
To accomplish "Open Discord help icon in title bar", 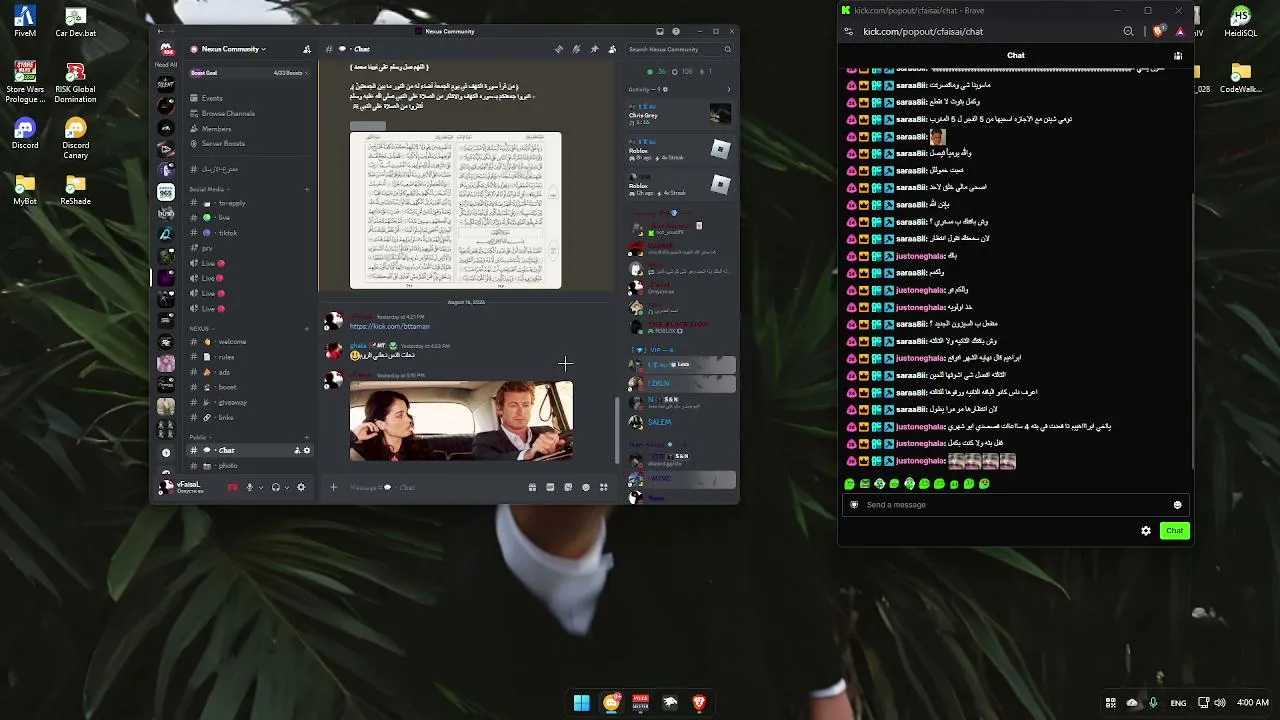I will [x=676, y=31].
